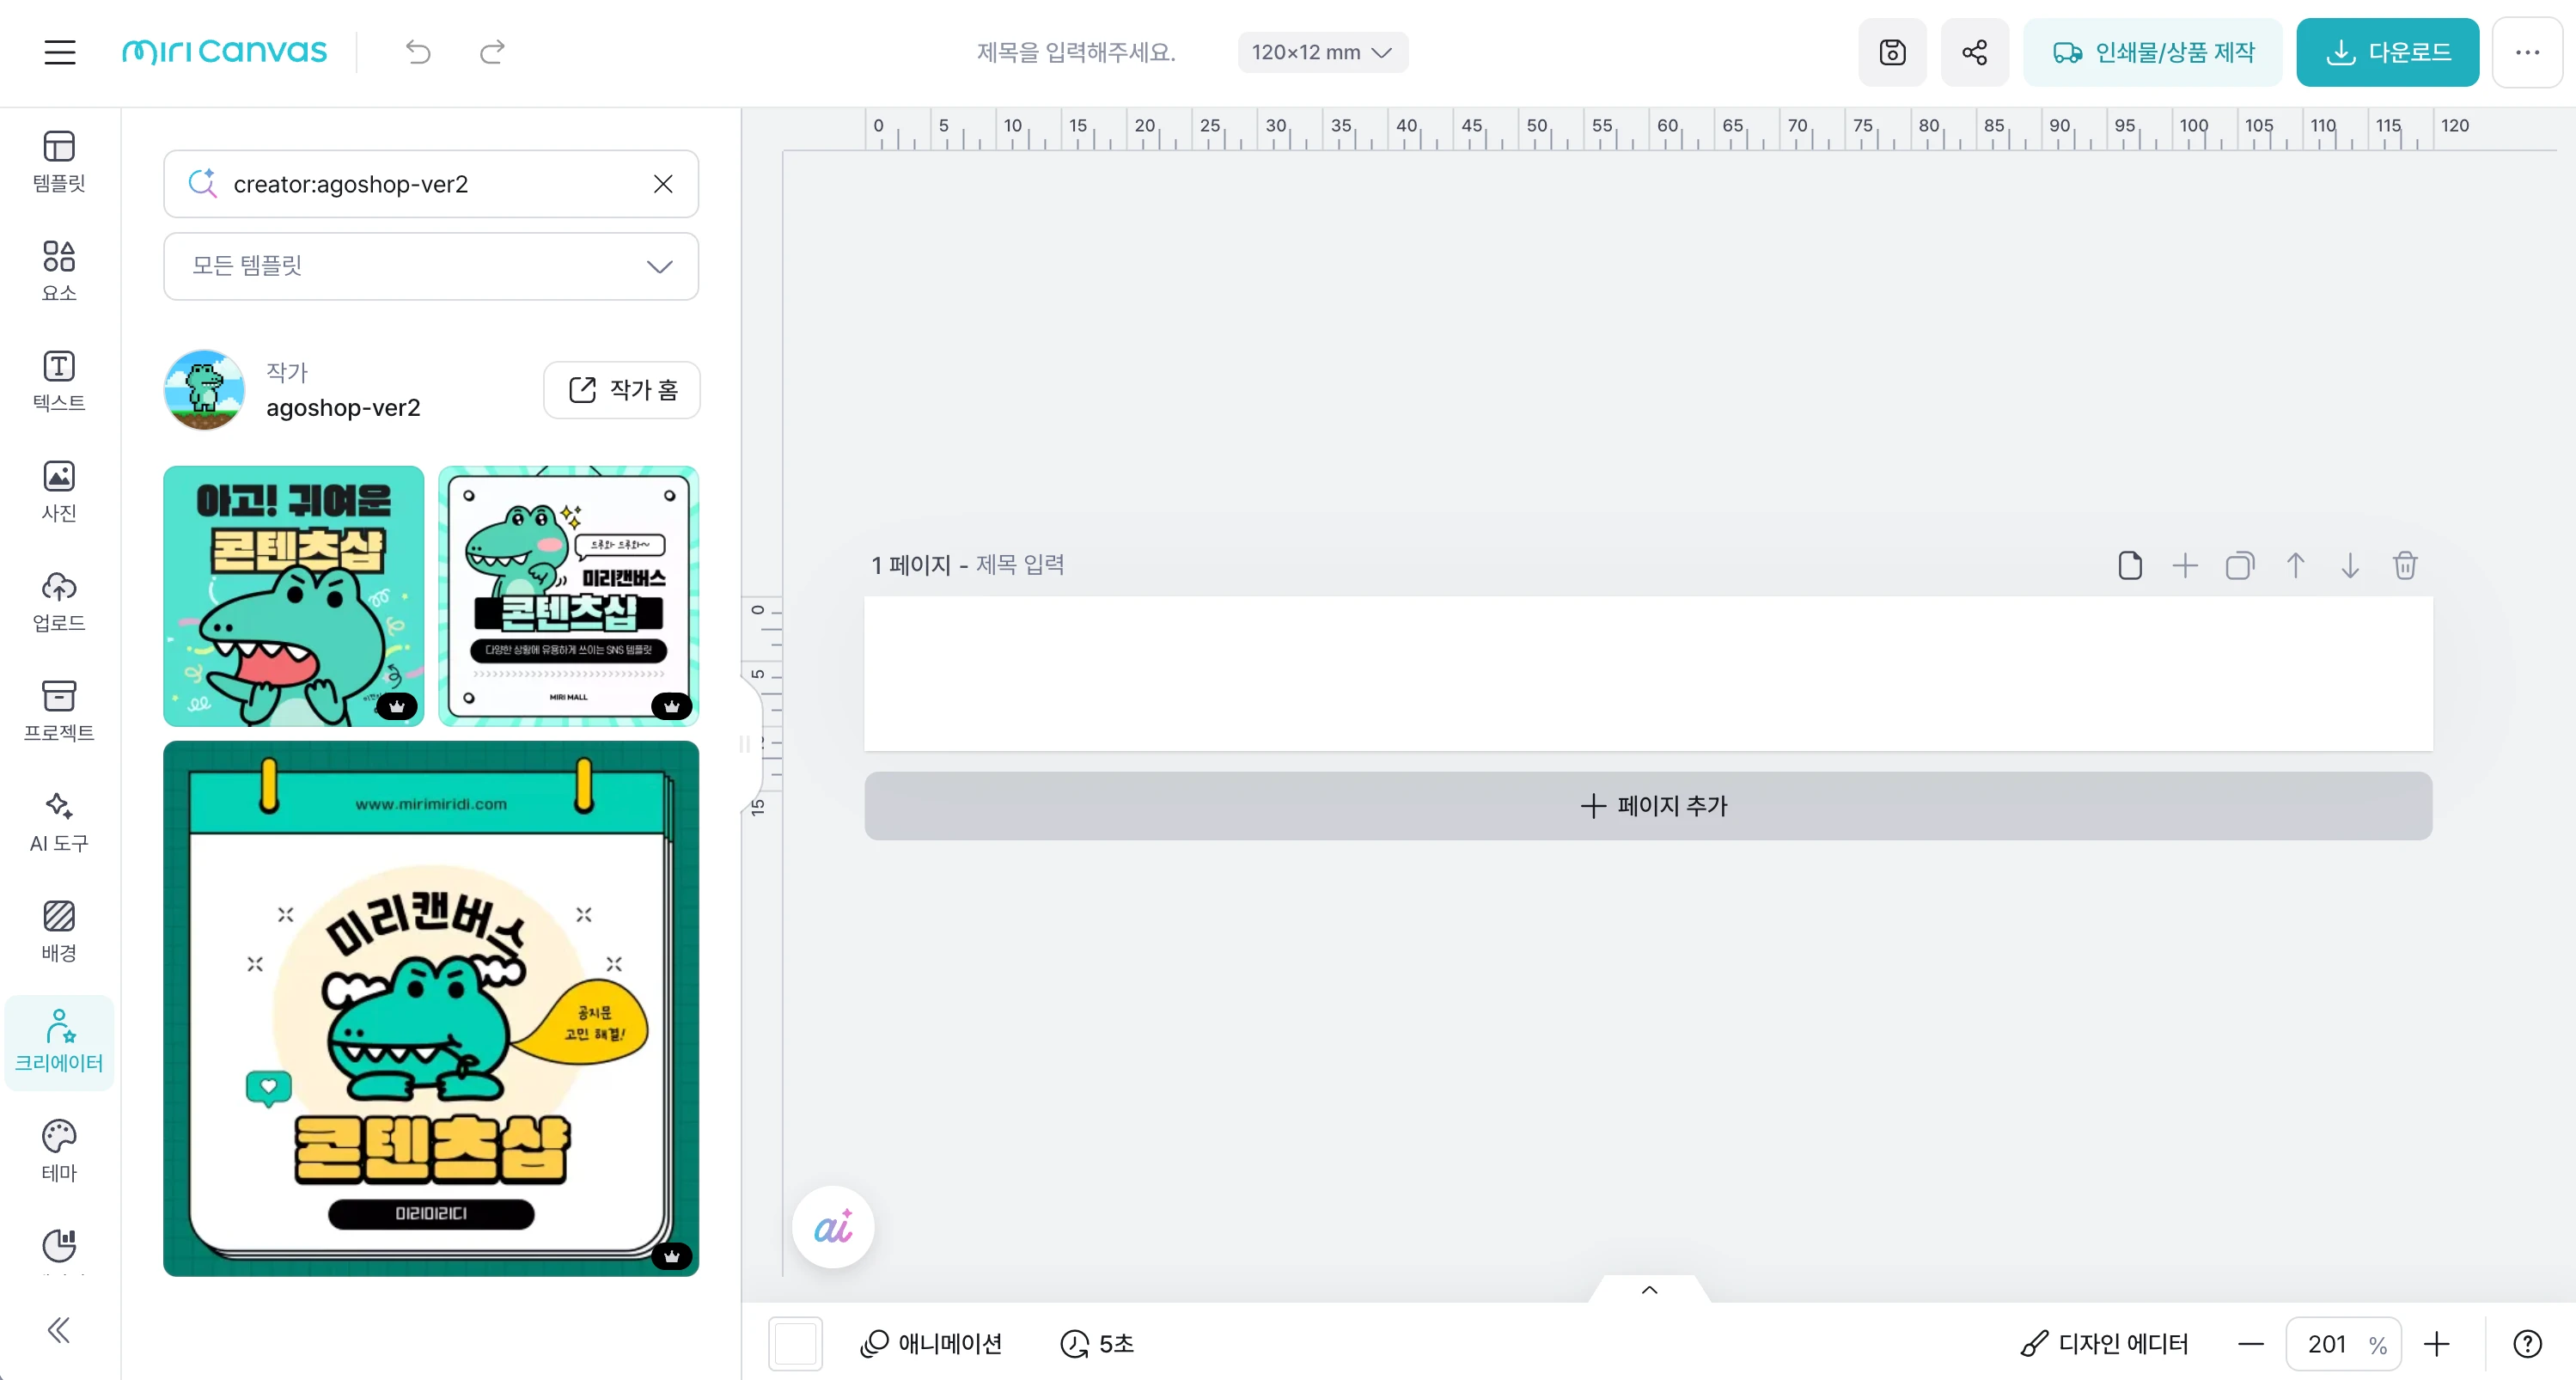
Task: Open the floating AI assistant button
Action: click(832, 1227)
